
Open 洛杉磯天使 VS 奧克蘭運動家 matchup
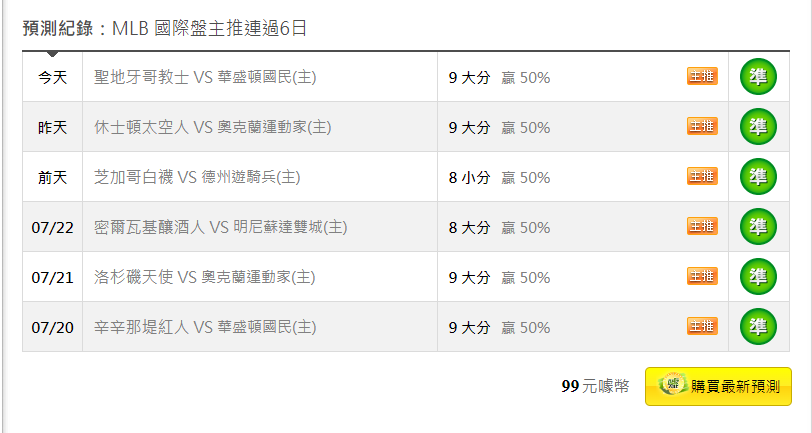point(205,277)
